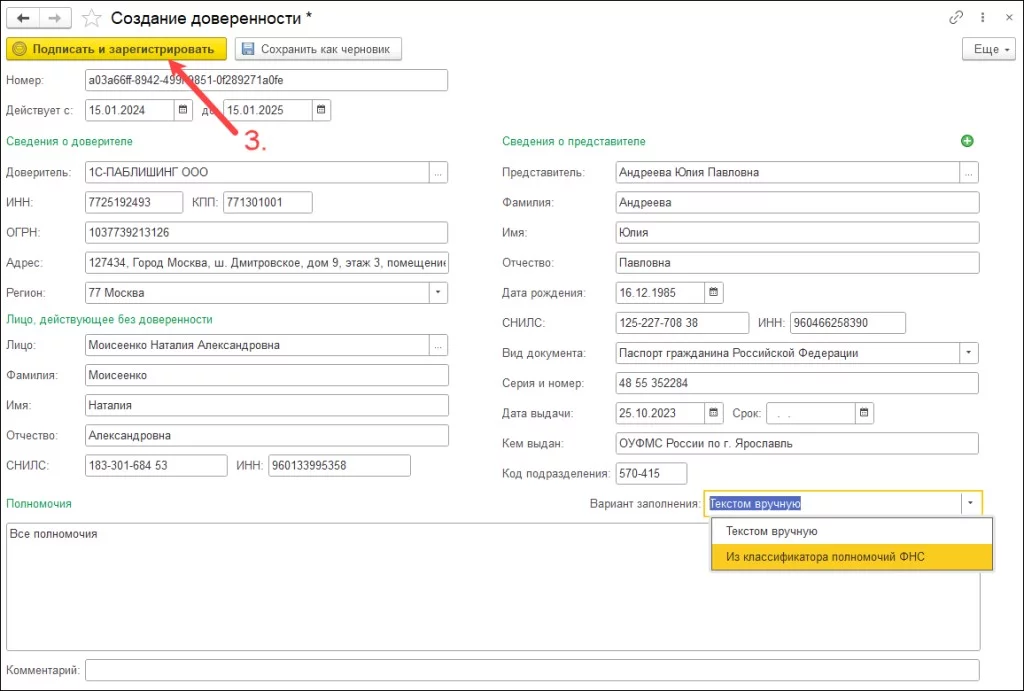This screenshot has width=1024, height=691.
Task: Click the back navigation arrow
Action: pos(24,18)
